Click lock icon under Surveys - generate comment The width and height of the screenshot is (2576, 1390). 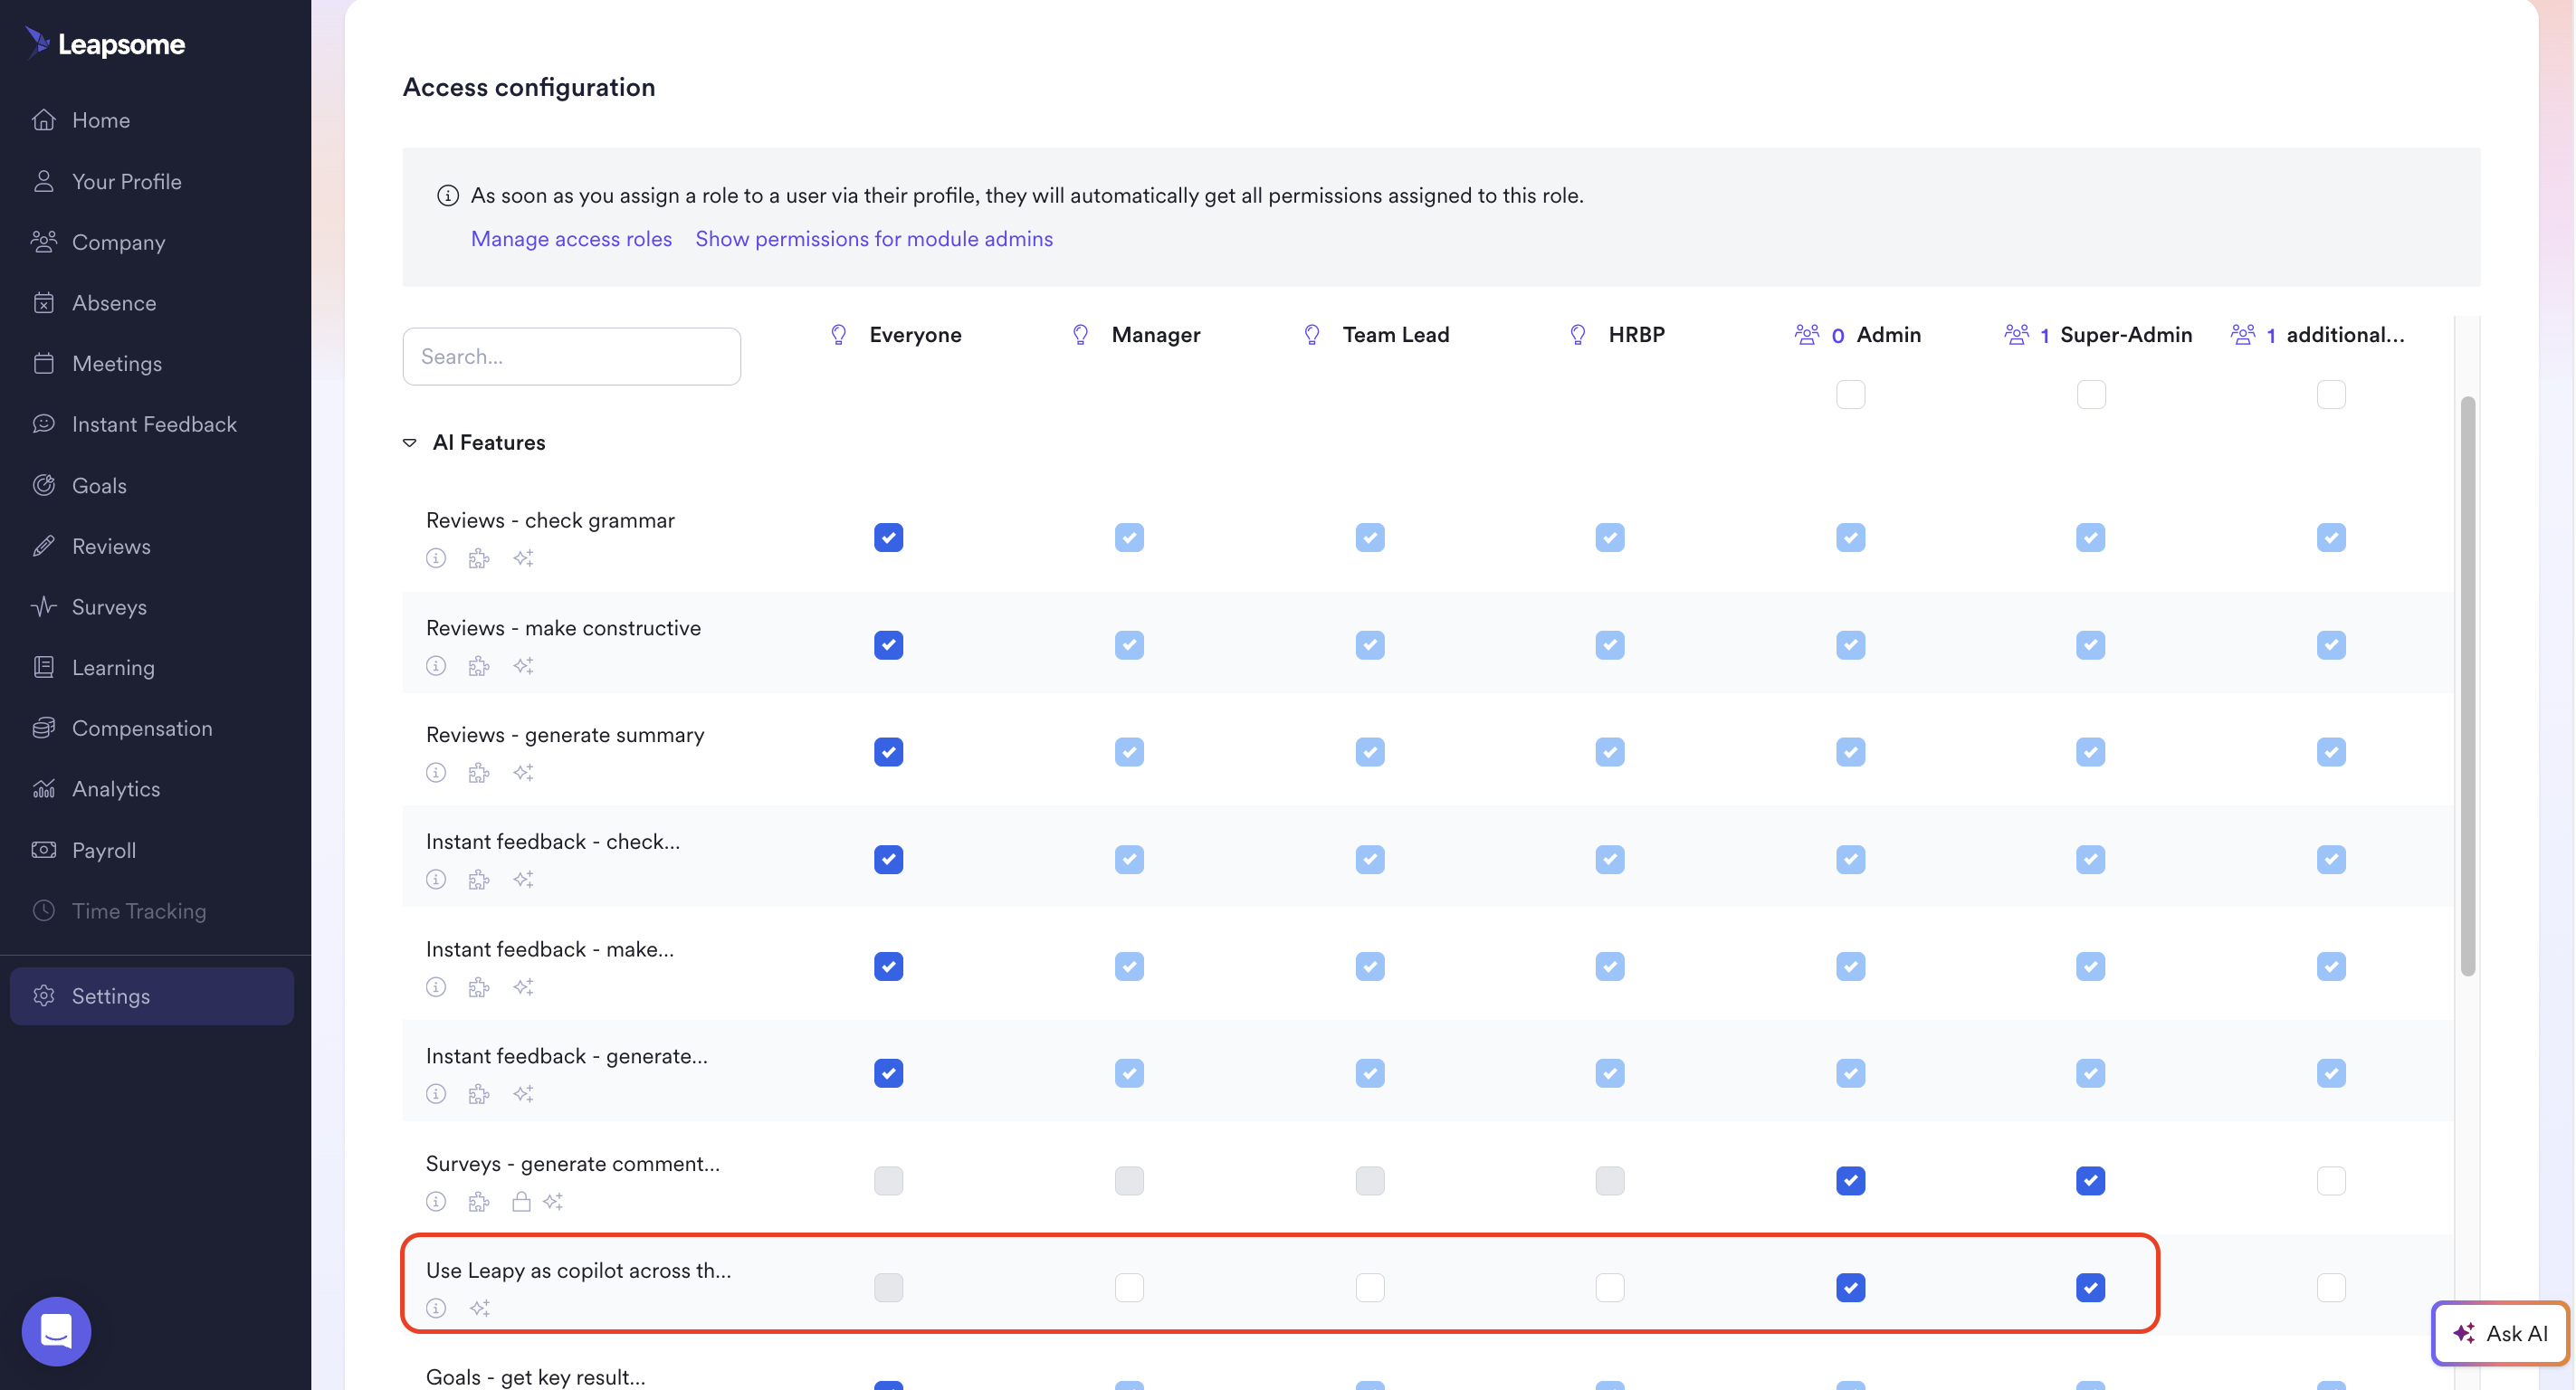(x=521, y=1201)
